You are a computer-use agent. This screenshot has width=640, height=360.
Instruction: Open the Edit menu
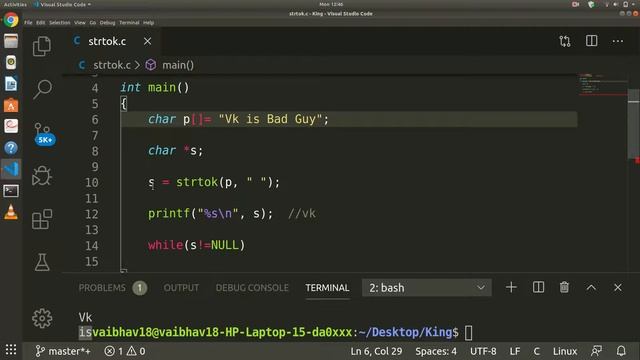coord(40,23)
